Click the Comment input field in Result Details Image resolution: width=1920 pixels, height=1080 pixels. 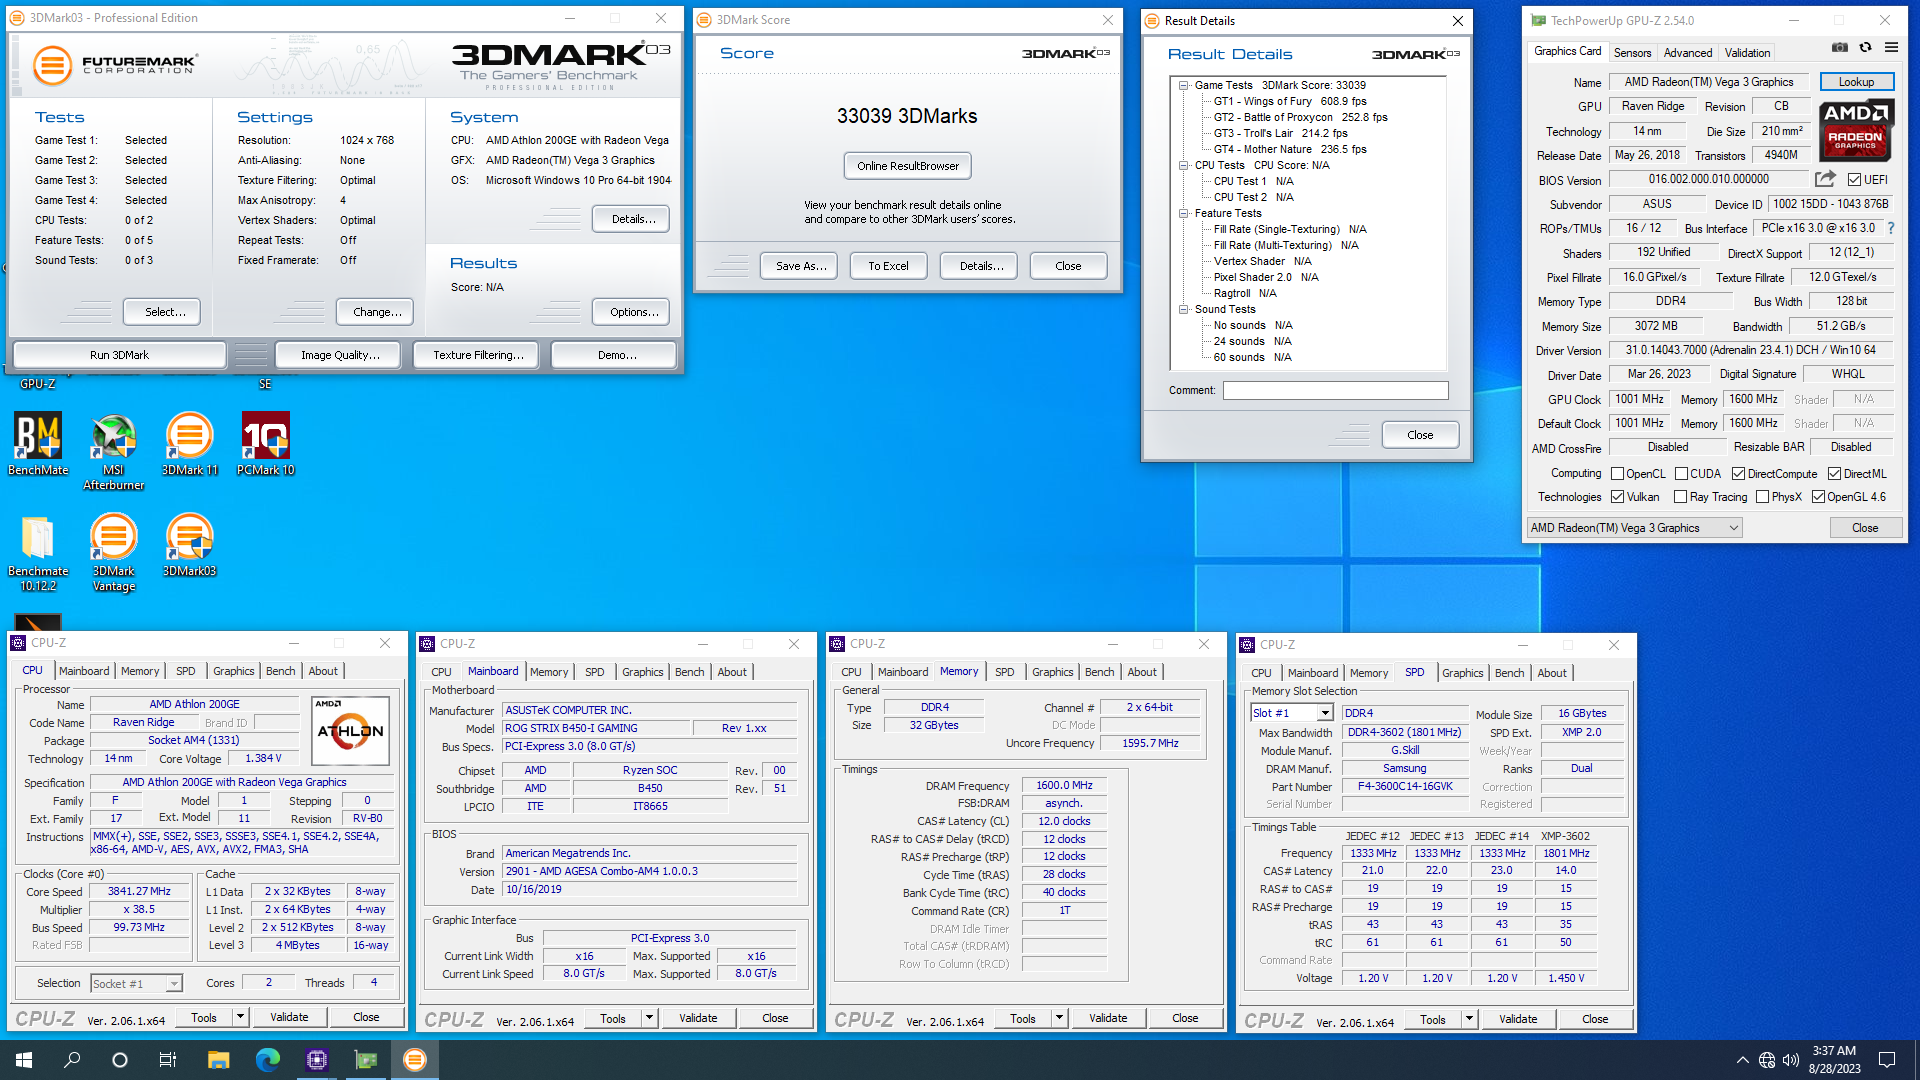click(x=1335, y=390)
